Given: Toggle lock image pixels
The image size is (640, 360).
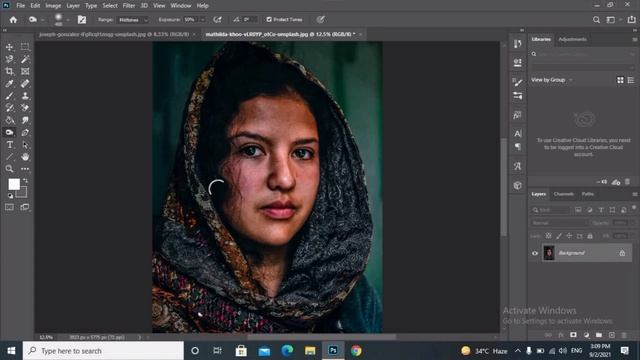Looking at the screenshot, I should tap(559, 236).
